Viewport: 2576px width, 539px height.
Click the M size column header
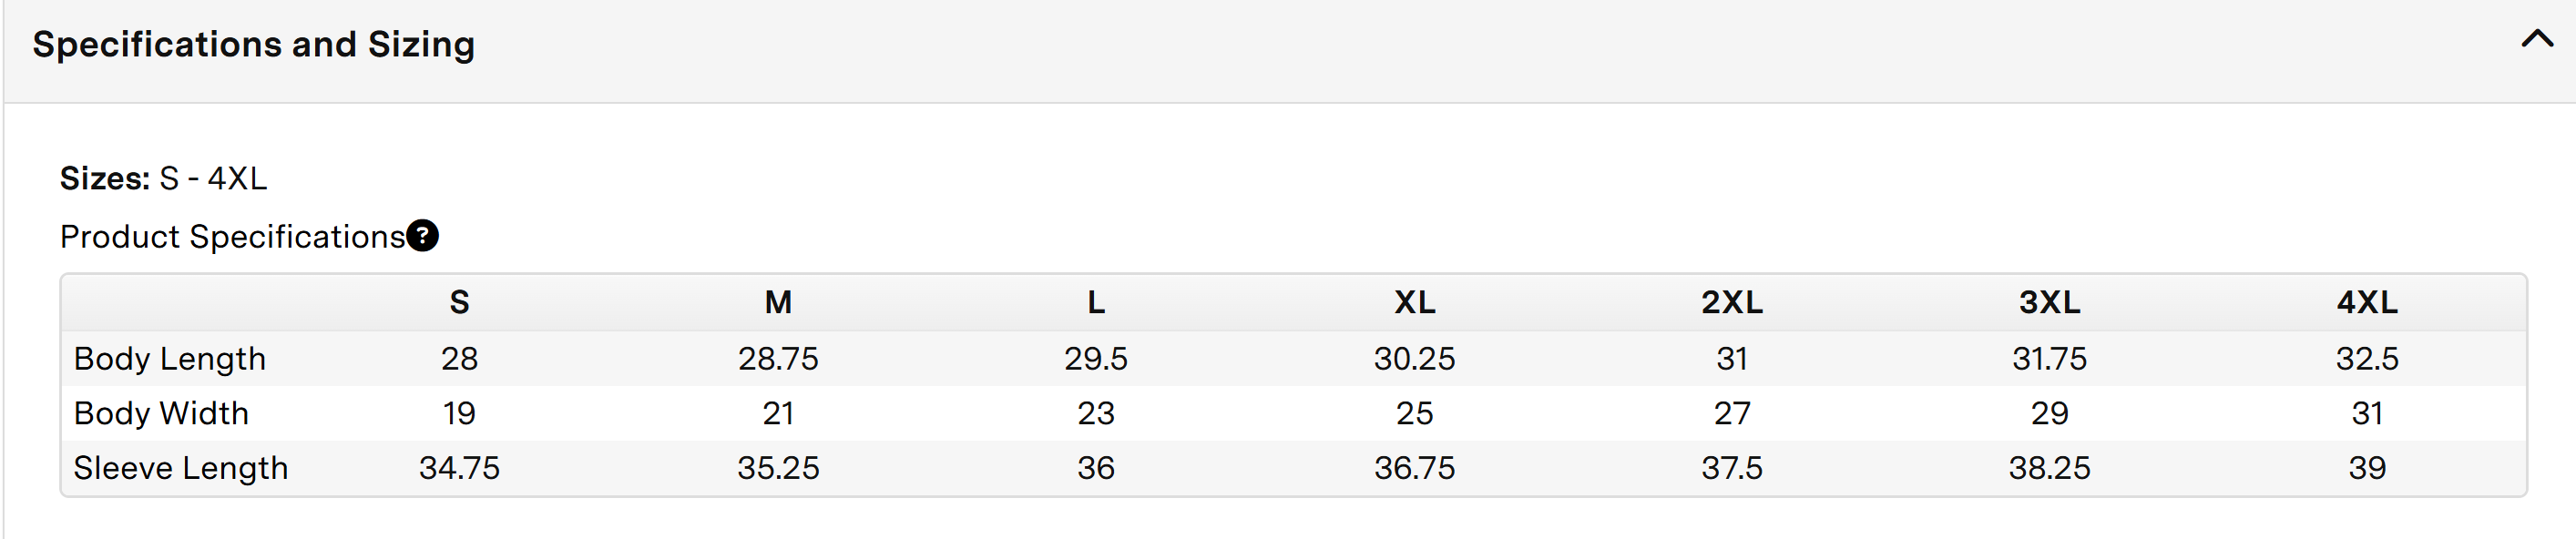click(778, 302)
